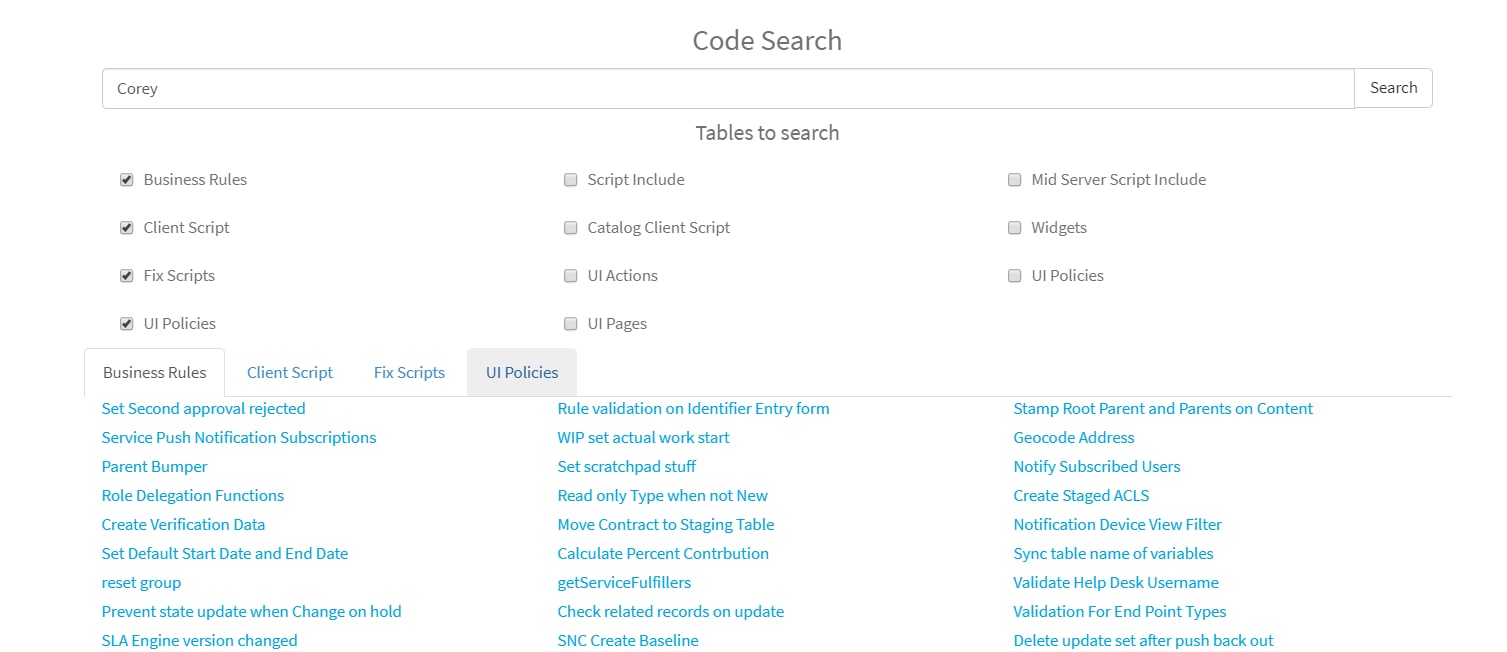The width and height of the screenshot is (1507, 652).
Task: Enable the Script Include checkbox
Action: click(x=570, y=179)
